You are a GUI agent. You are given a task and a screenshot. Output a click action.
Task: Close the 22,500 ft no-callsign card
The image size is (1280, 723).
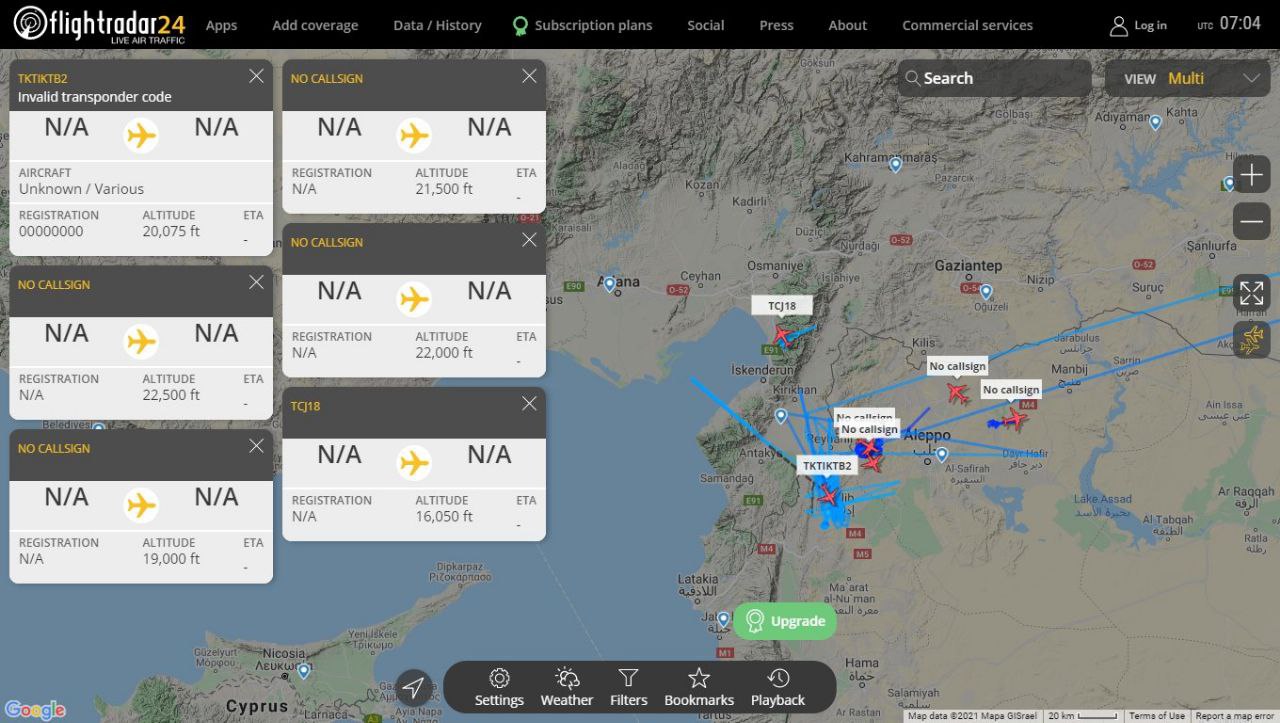(x=256, y=282)
